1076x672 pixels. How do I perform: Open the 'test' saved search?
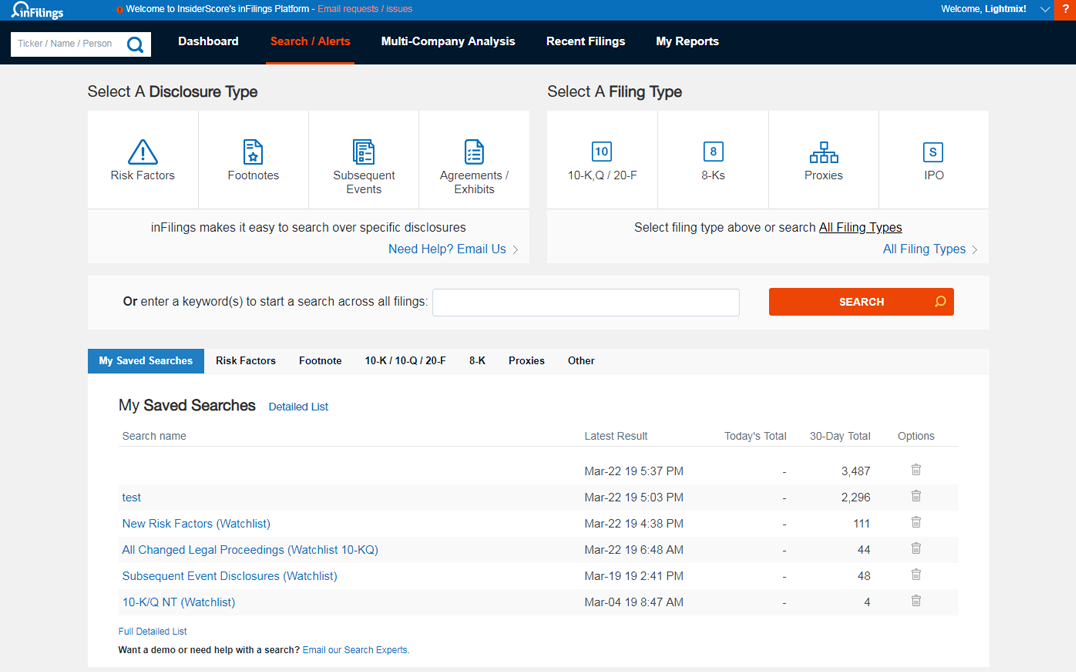coord(131,498)
